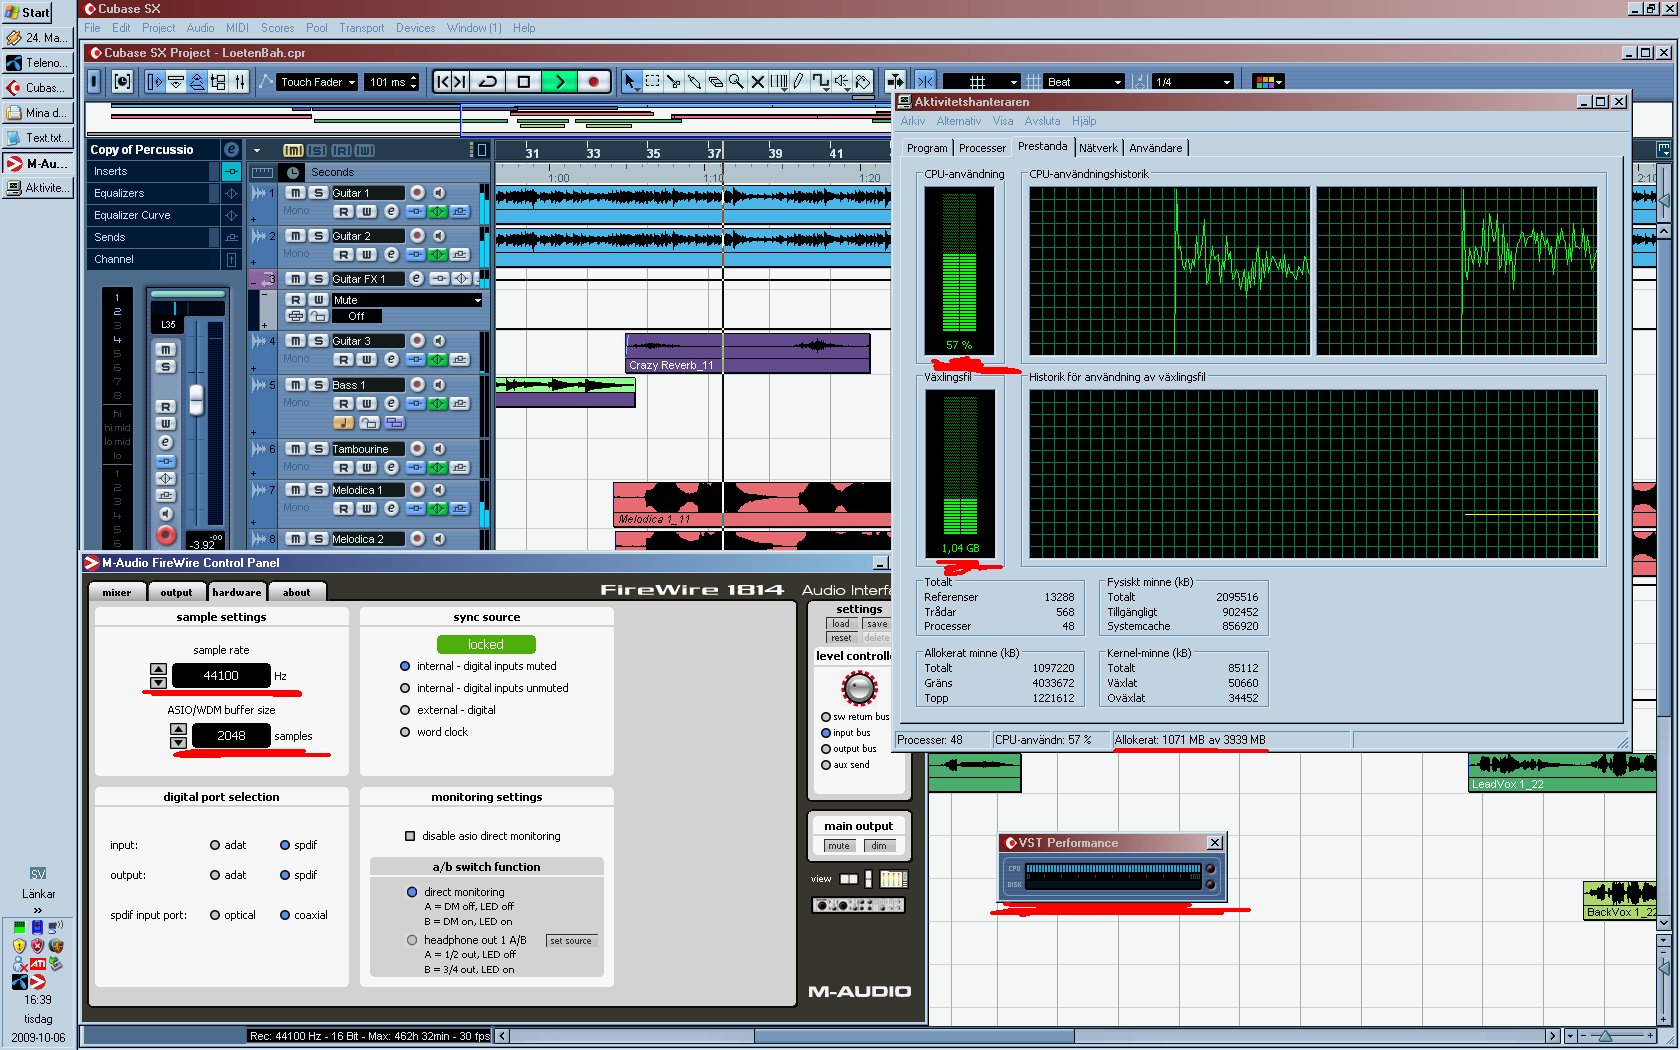This screenshot has width=1680, height=1050.
Task: Click the Stop transport button
Action: [523, 82]
